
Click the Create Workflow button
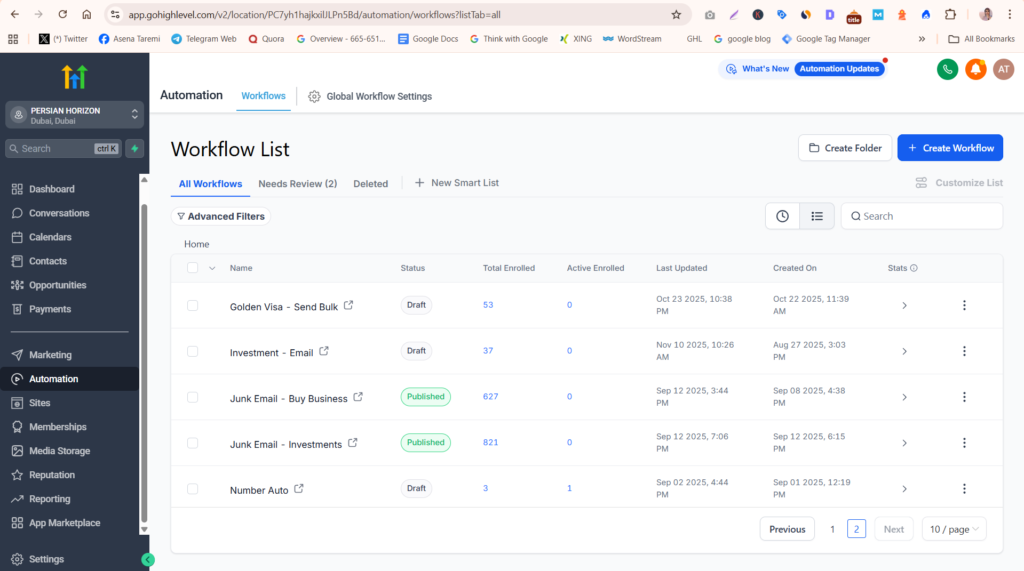pos(950,148)
